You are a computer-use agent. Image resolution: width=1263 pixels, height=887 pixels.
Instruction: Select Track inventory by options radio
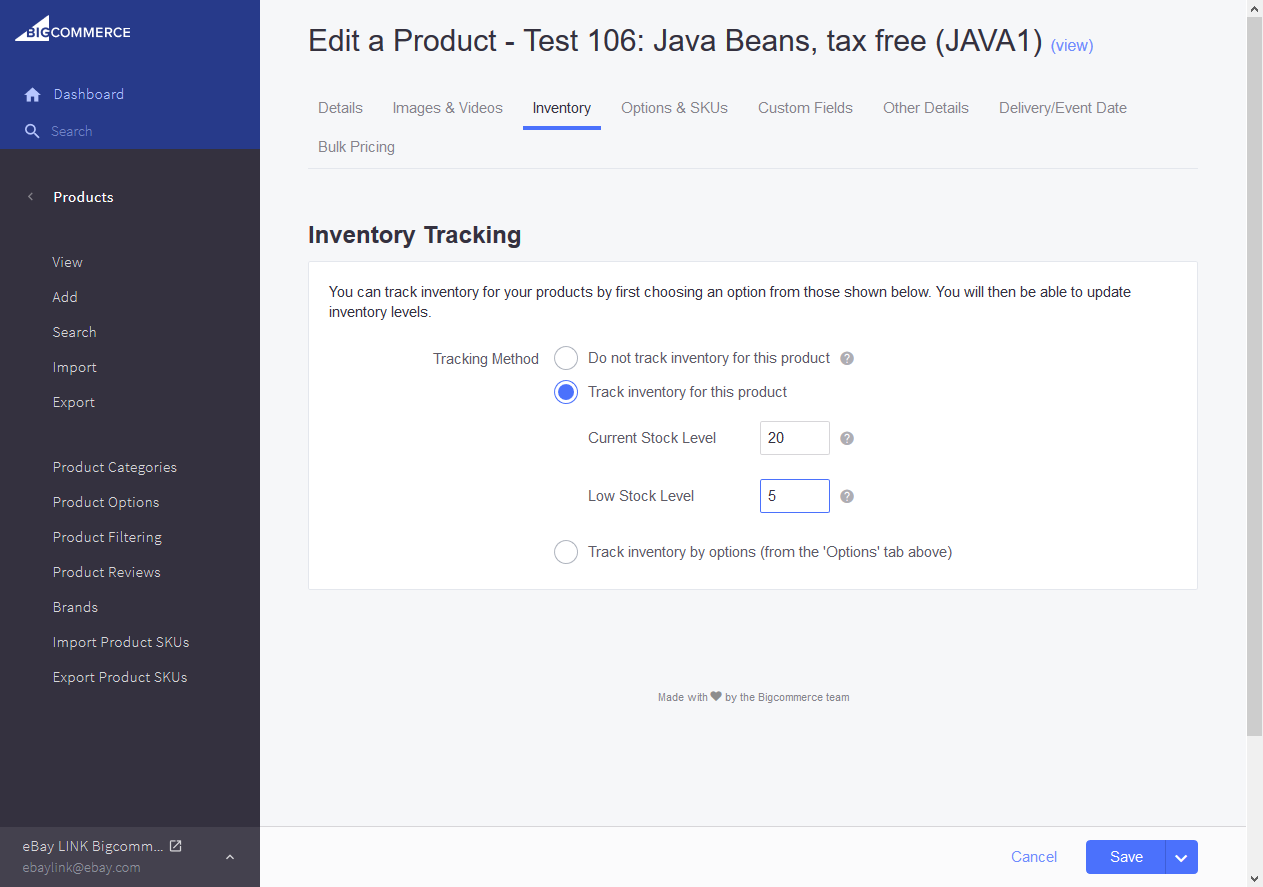pyautogui.click(x=566, y=552)
